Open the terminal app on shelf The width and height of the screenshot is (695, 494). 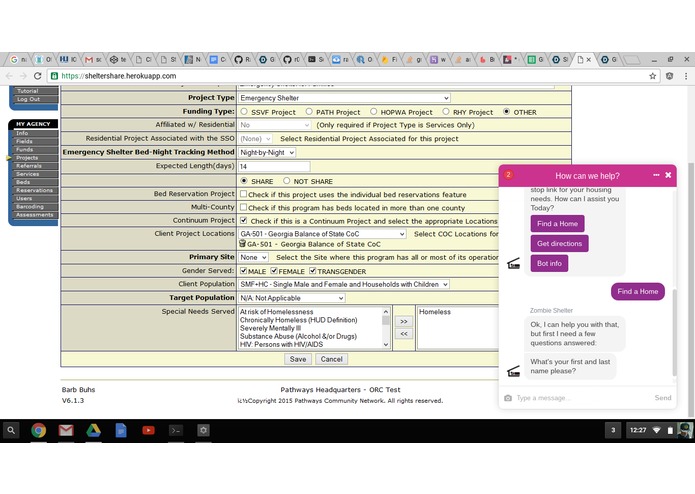(x=176, y=430)
